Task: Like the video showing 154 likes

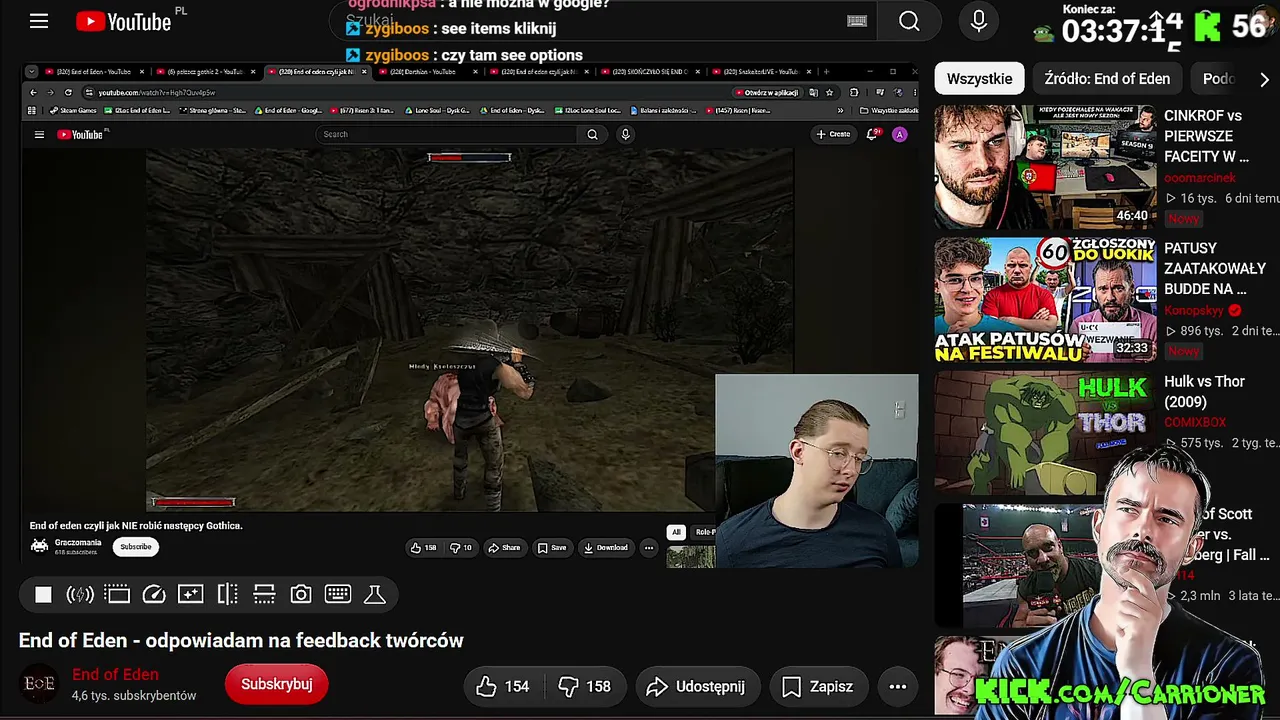Action: [x=504, y=686]
